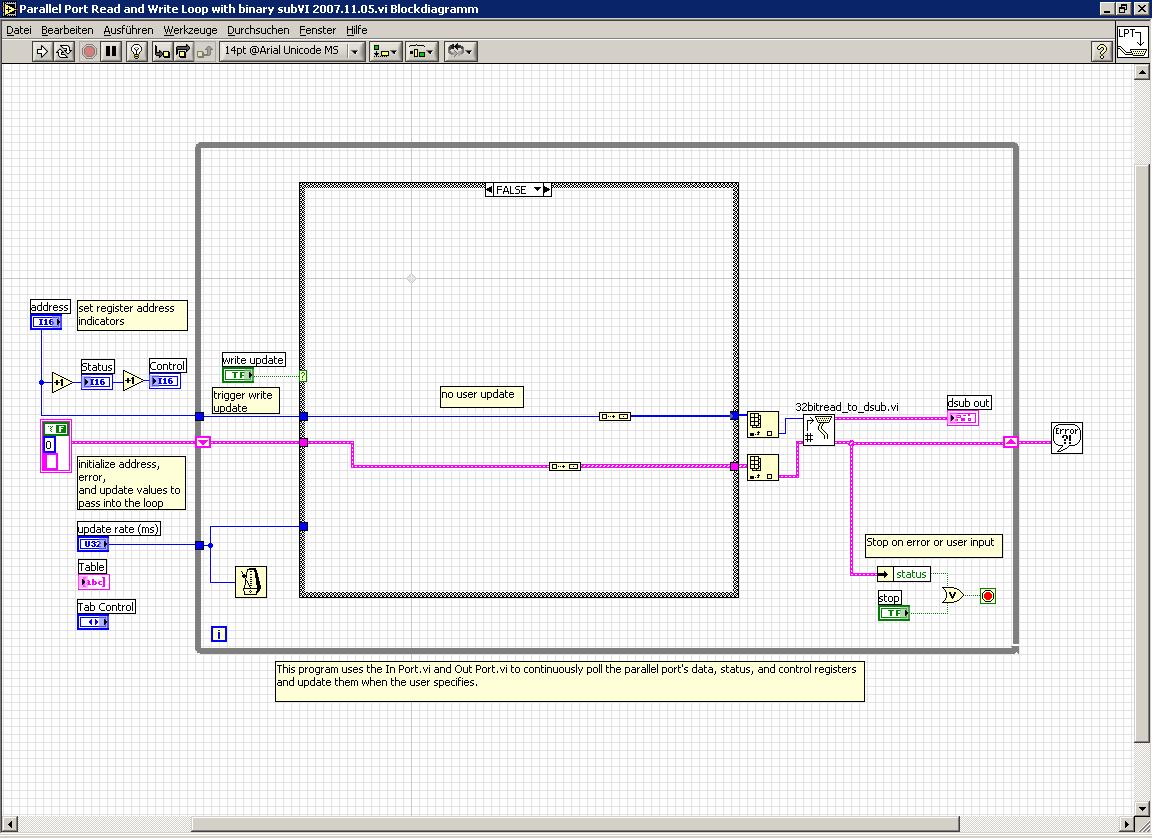This screenshot has width=1152, height=838.
Task: Click 'set register address indicators' comment
Action: (x=132, y=315)
